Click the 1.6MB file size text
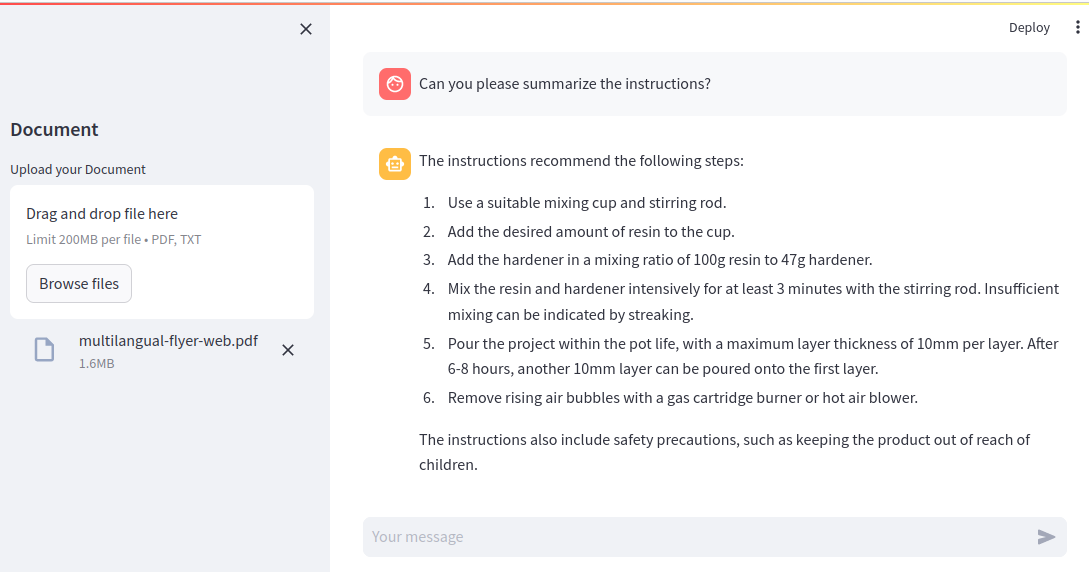The width and height of the screenshot is (1089, 572). pyautogui.click(x=97, y=363)
